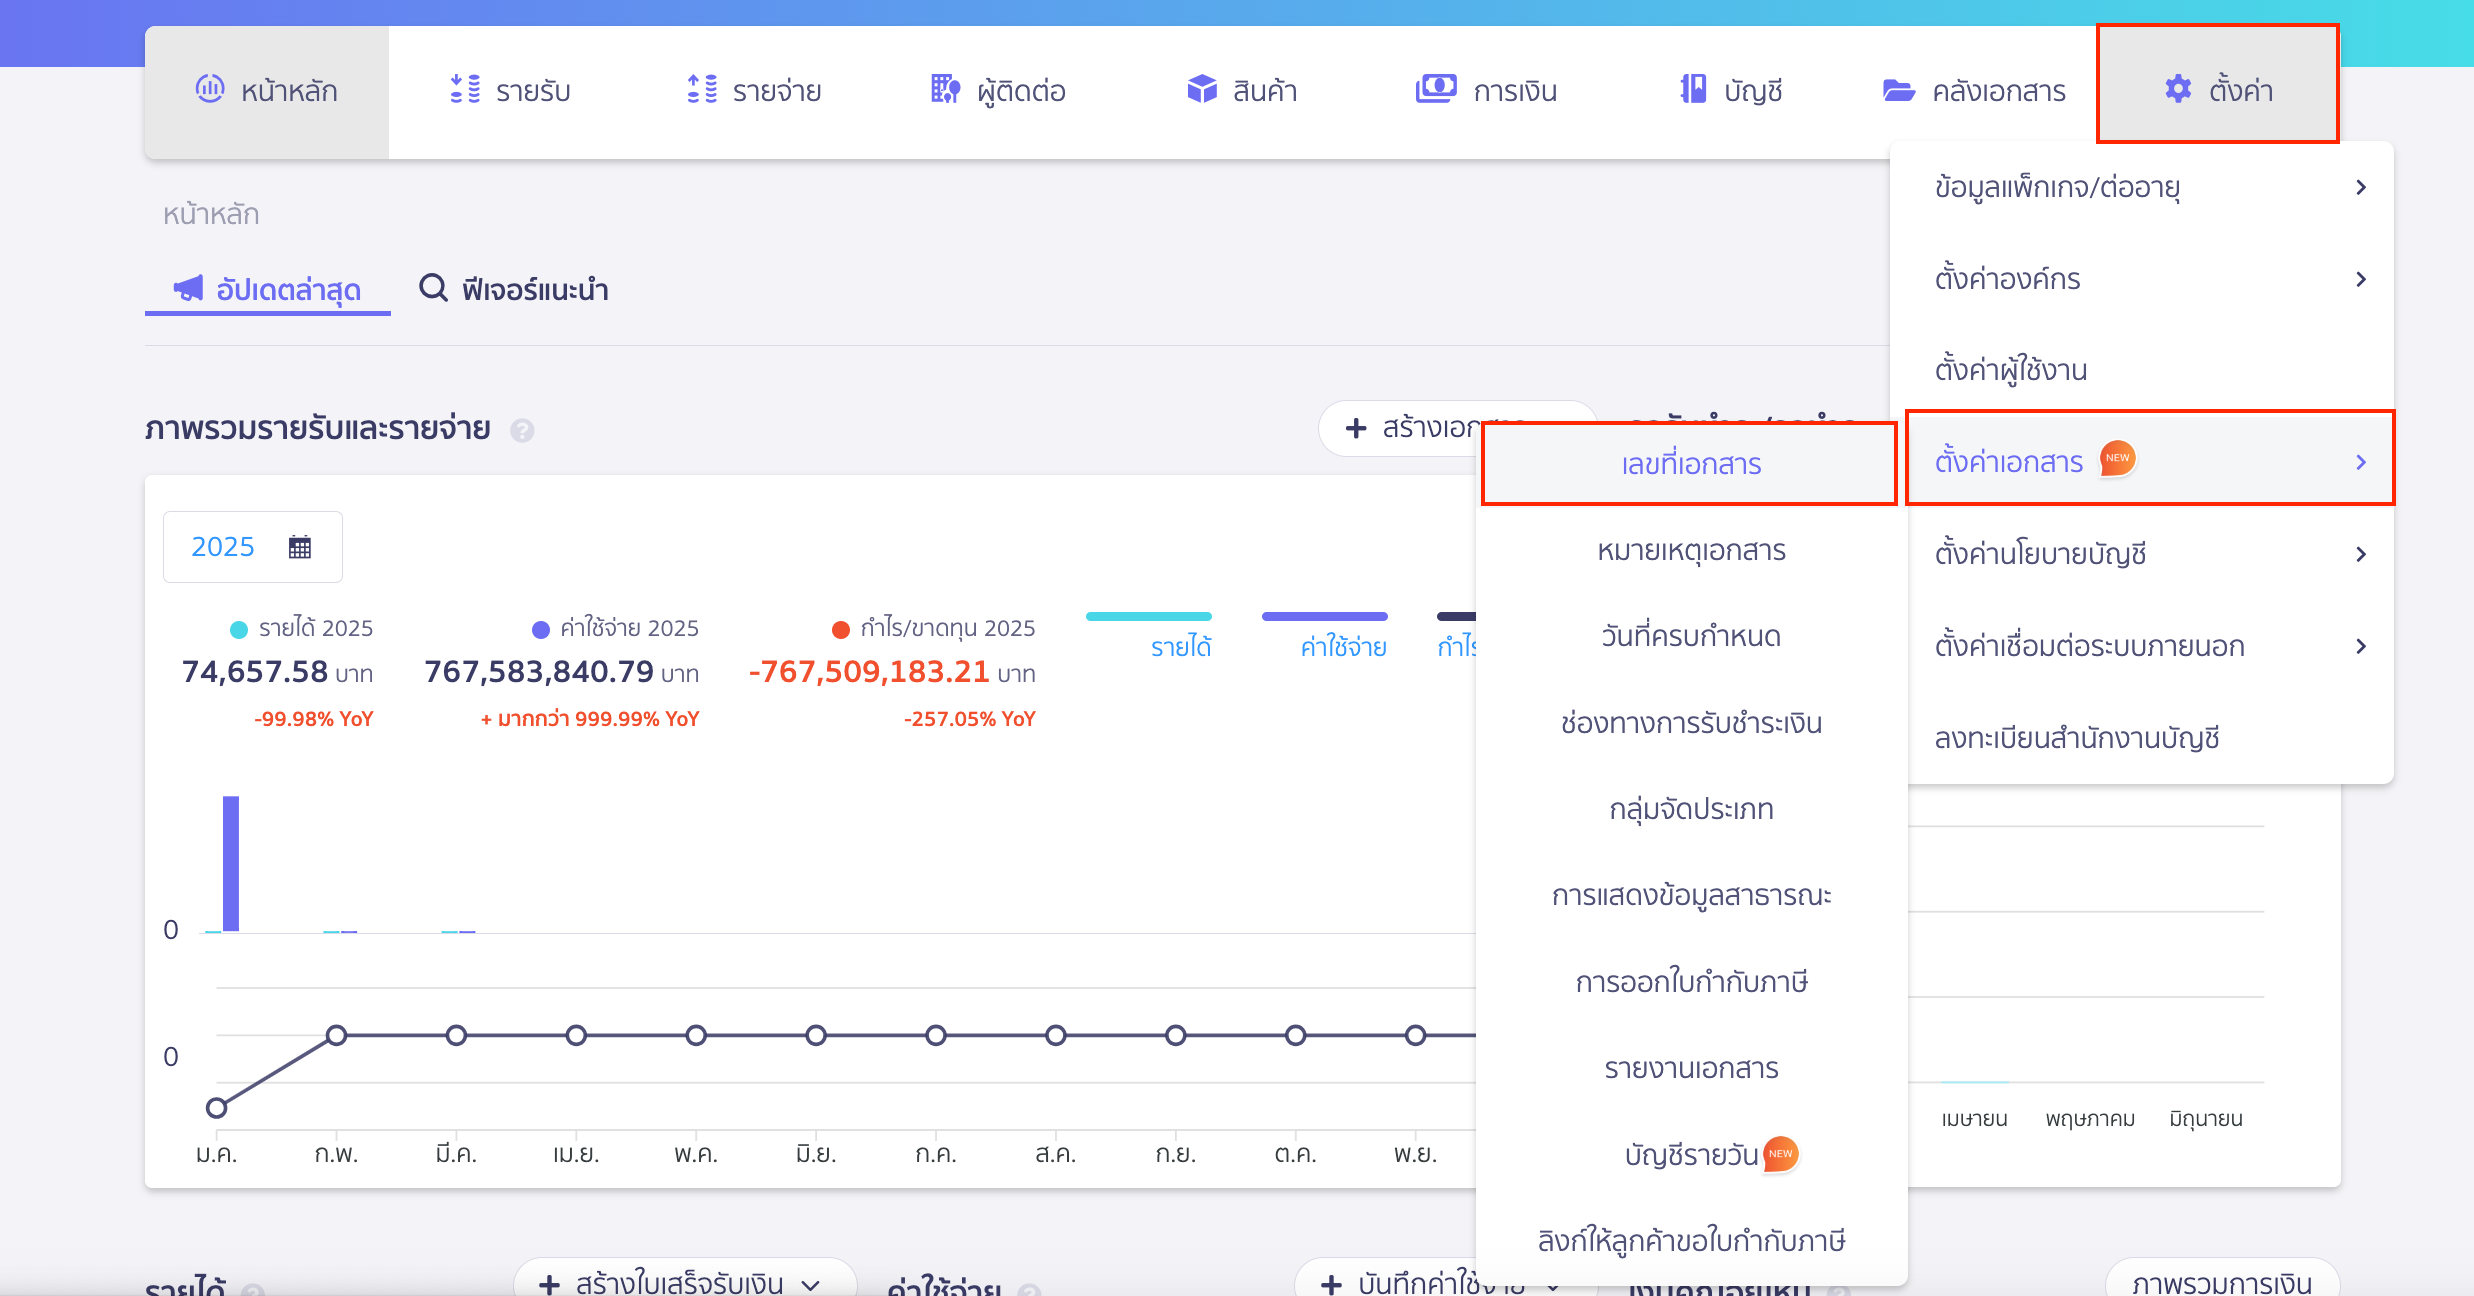Image resolution: width=2474 pixels, height=1296 pixels.
Task: Select ลงทะเบียนสำนักงานบัญชี menu entry
Action: click(x=2150, y=738)
